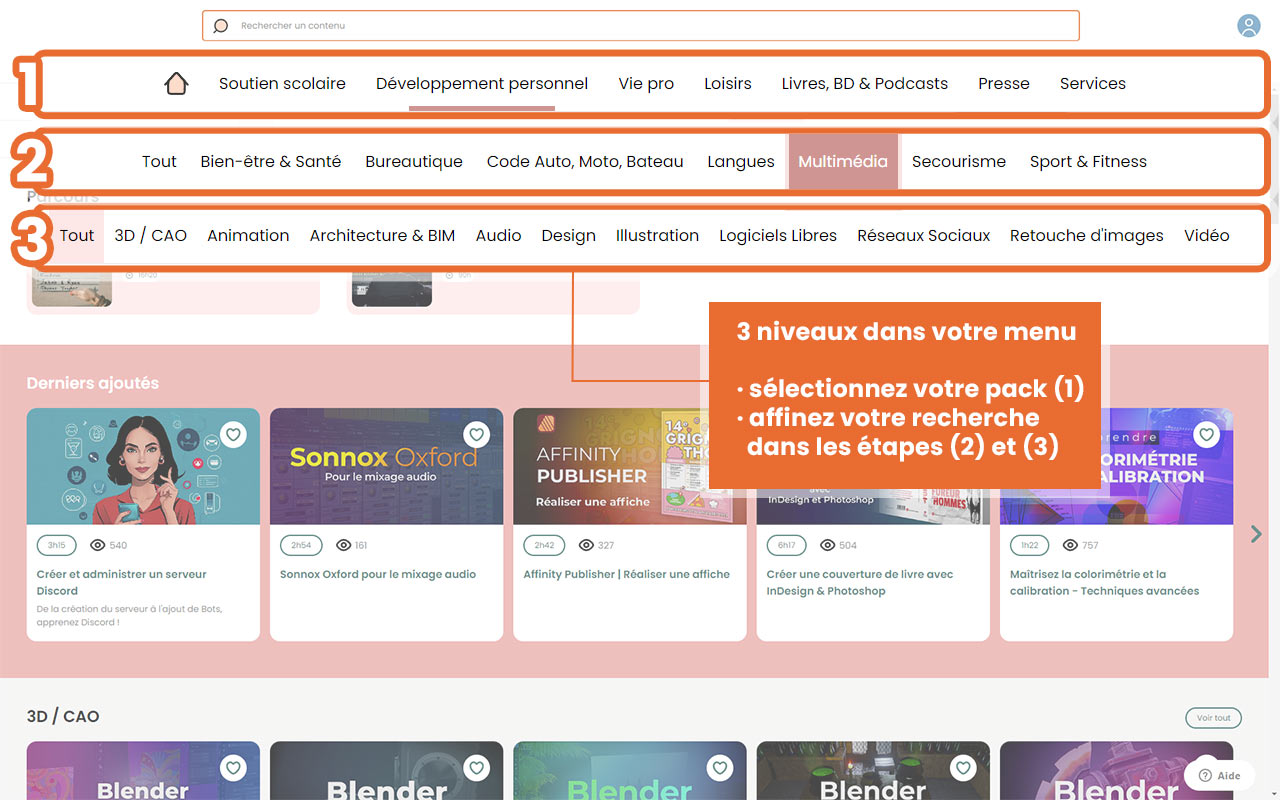The image size is (1280, 800).
Task: Toggle favorite on the Discord server course
Action: [233, 434]
